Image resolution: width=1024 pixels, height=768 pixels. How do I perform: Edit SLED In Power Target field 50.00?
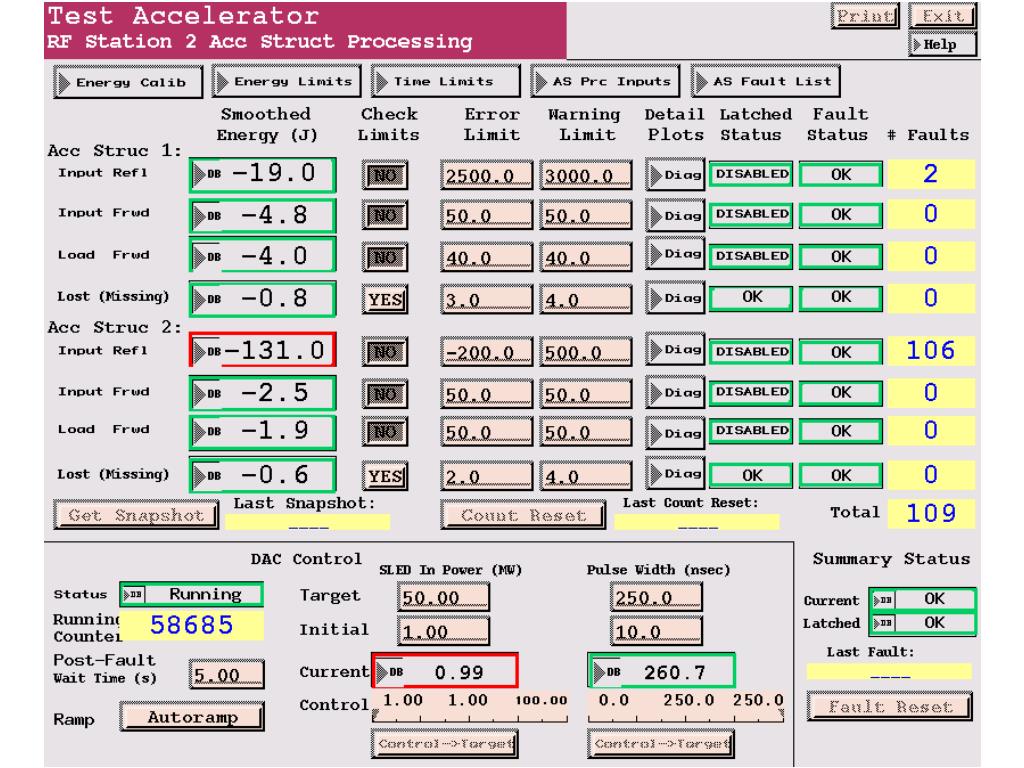(443, 597)
